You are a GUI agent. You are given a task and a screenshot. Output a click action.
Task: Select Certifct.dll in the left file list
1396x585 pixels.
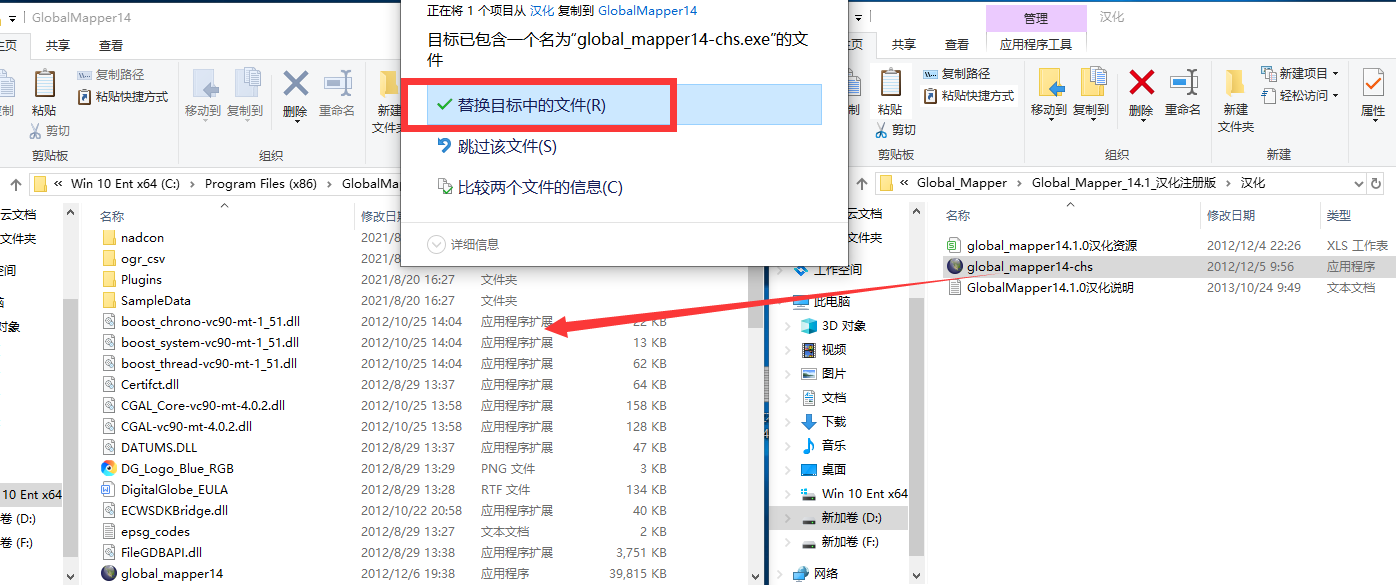coord(150,385)
